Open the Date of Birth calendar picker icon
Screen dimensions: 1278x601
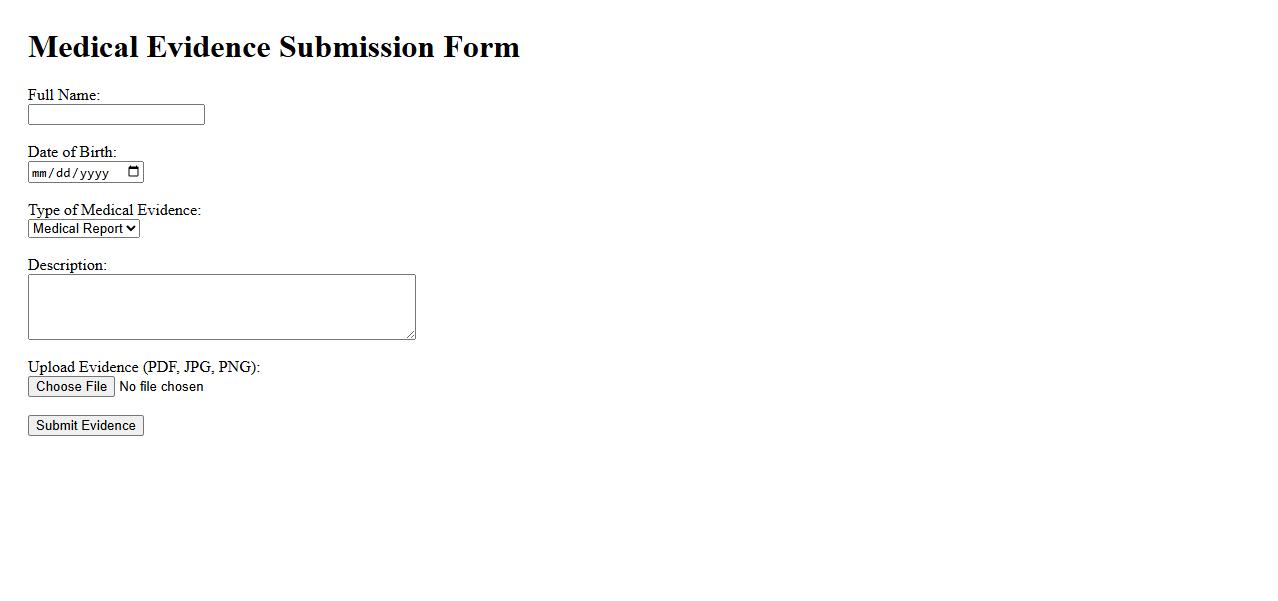(134, 172)
